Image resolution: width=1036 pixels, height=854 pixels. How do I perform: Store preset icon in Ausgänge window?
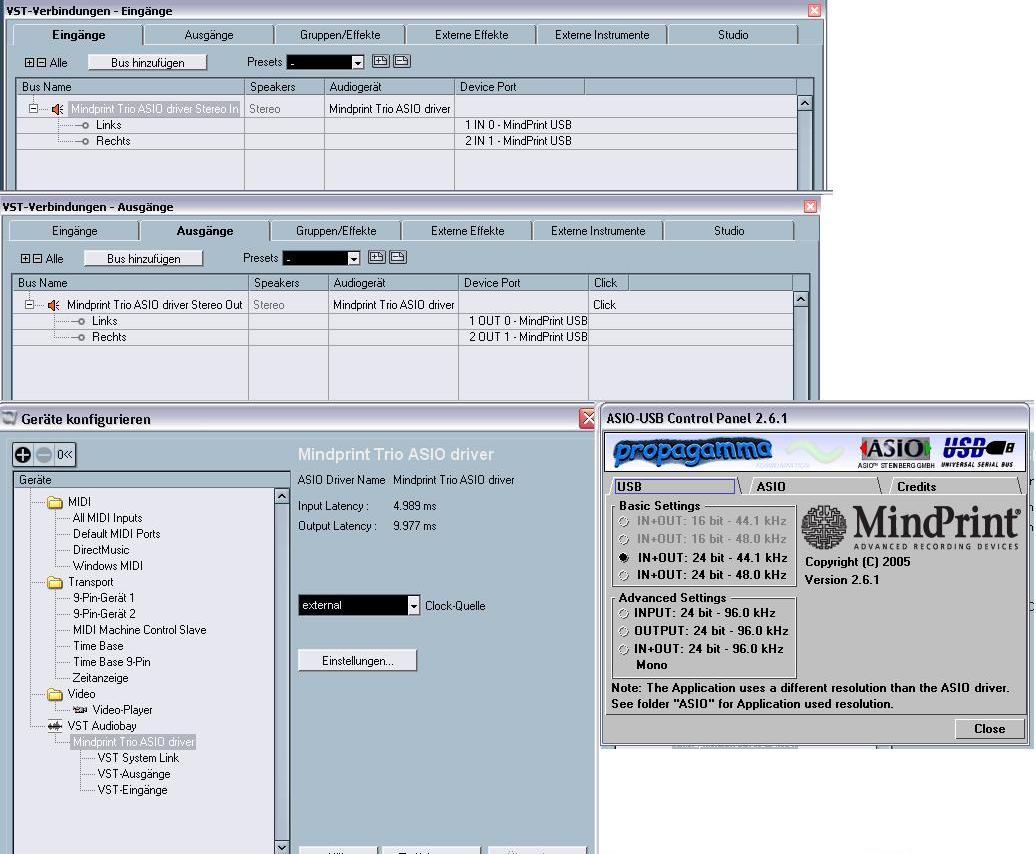click(x=377, y=258)
